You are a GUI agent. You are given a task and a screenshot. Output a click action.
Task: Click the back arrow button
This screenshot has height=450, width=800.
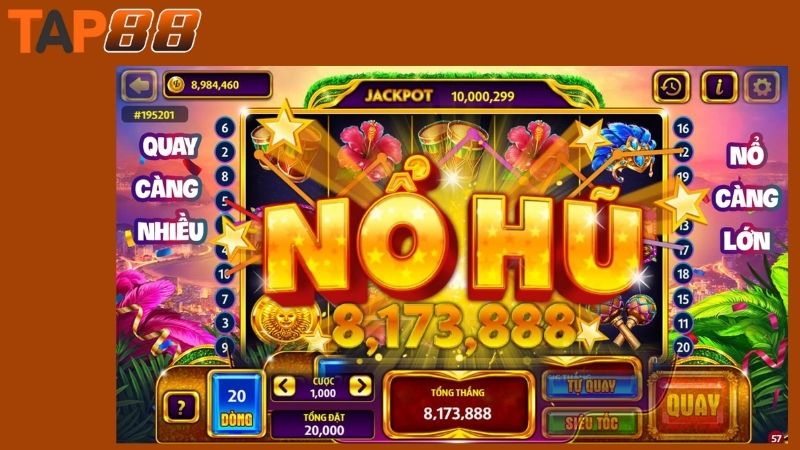tap(139, 85)
